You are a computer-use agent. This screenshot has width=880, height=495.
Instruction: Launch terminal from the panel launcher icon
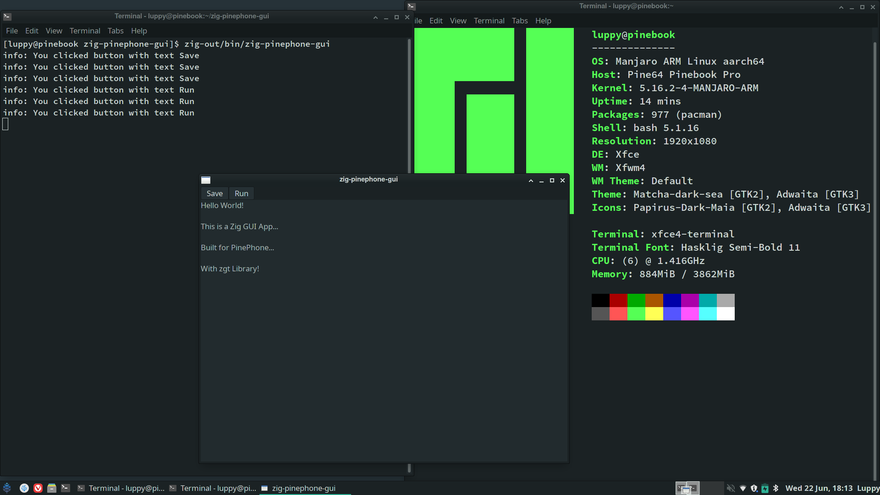(66, 488)
